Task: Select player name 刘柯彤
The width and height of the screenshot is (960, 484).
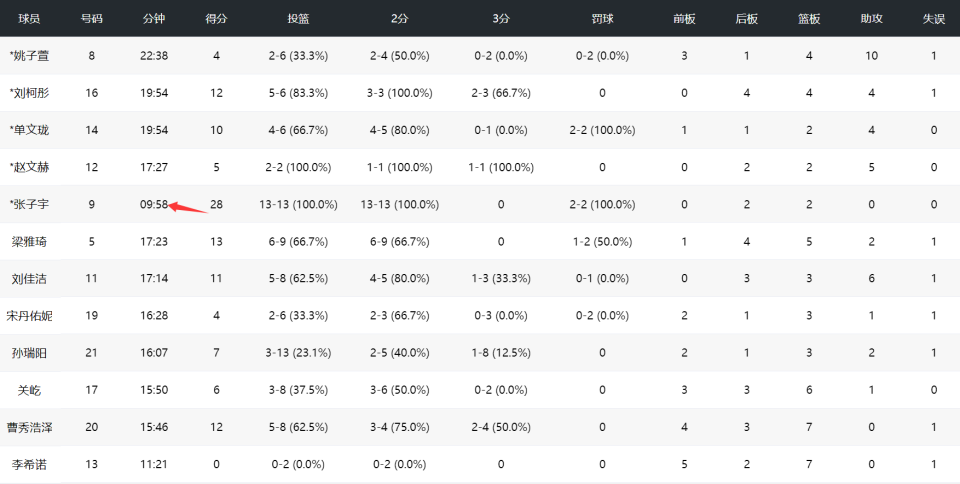Action: pos(31,93)
